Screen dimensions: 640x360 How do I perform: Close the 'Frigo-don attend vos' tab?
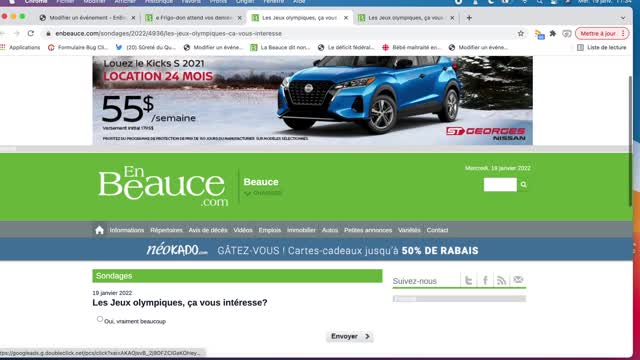240,18
